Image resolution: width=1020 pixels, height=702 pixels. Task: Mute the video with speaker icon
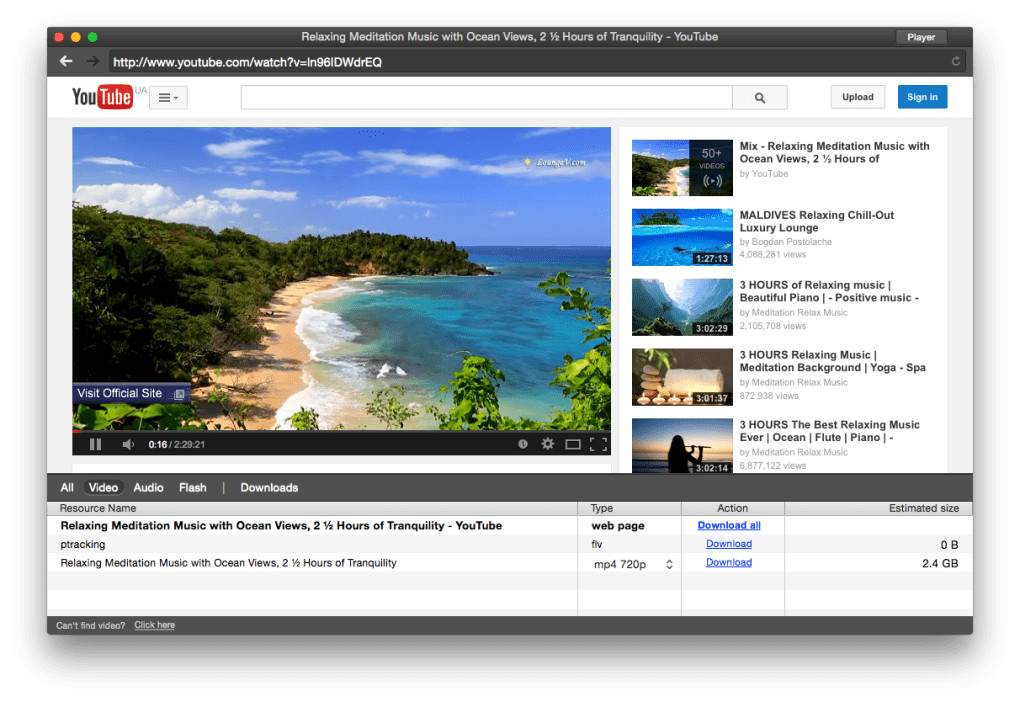(128, 444)
